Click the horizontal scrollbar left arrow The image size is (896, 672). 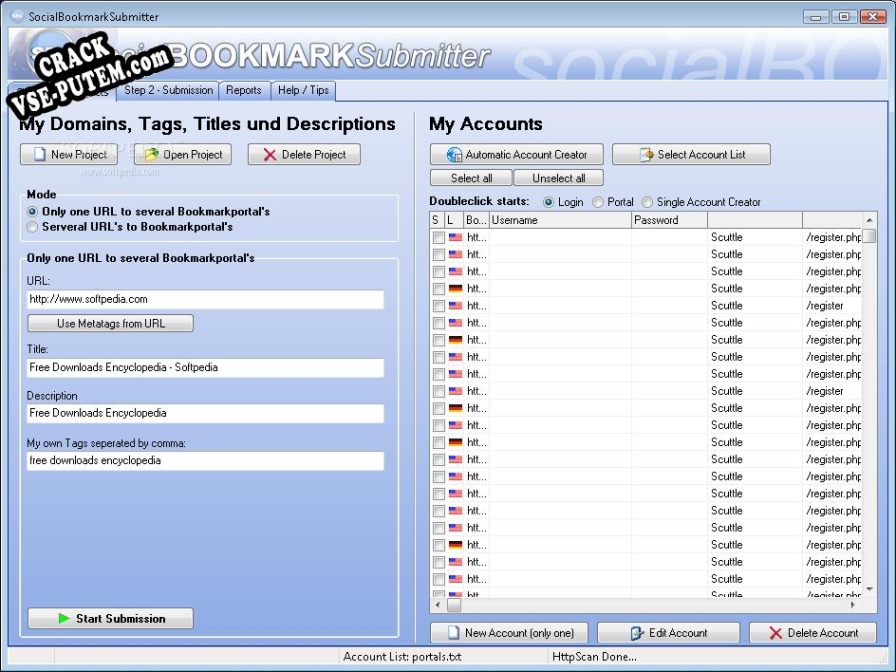click(438, 605)
